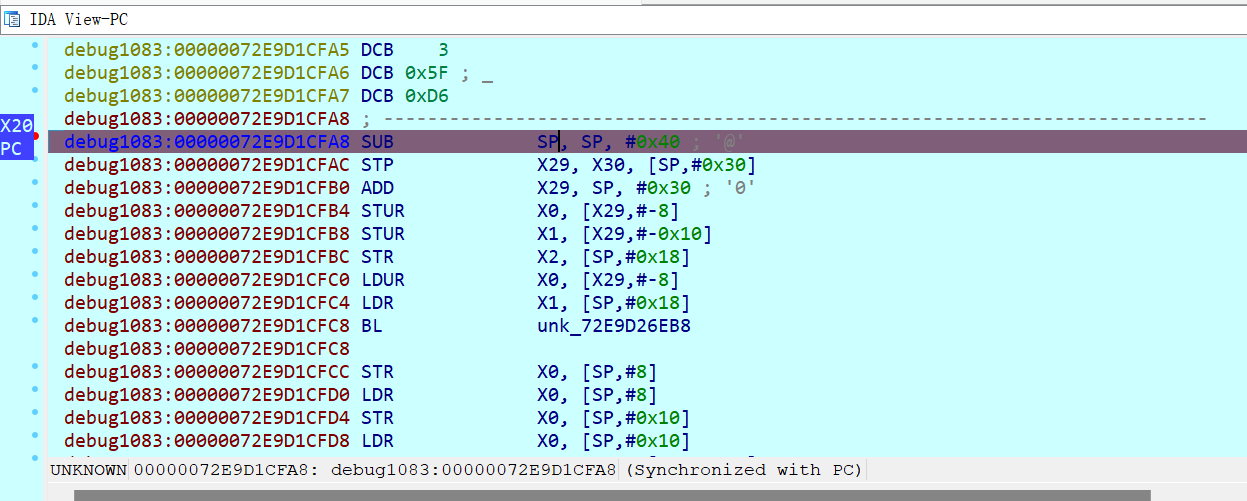Click the horizontal scrollbar thumb at bottom
Image resolution: width=1247 pixels, height=501 pixels.
click(612, 495)
